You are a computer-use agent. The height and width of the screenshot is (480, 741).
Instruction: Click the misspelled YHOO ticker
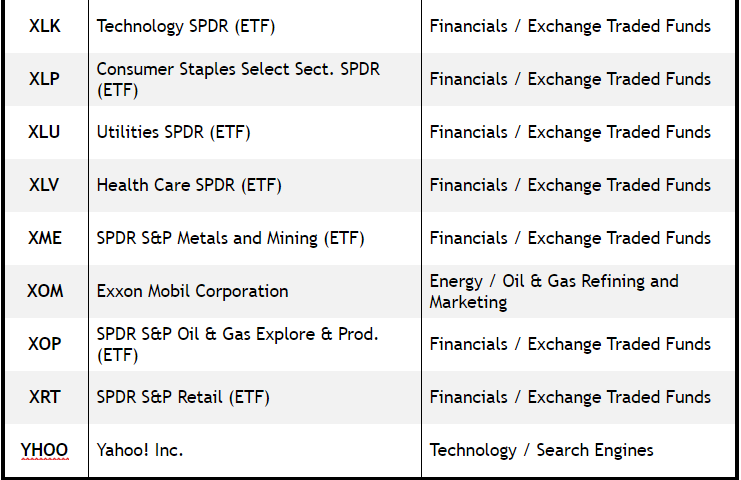point(44,450)
